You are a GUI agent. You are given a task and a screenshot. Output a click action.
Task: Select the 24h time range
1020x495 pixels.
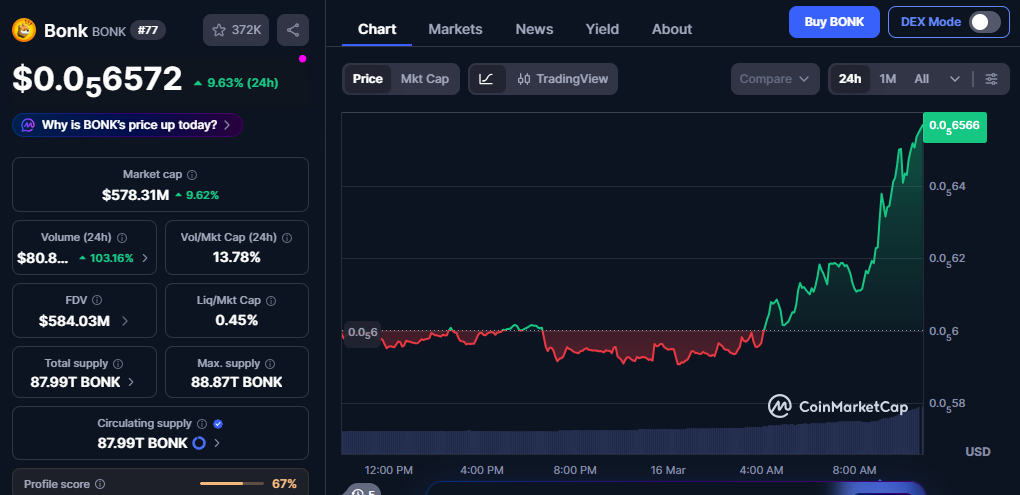[x=850, y=79]
